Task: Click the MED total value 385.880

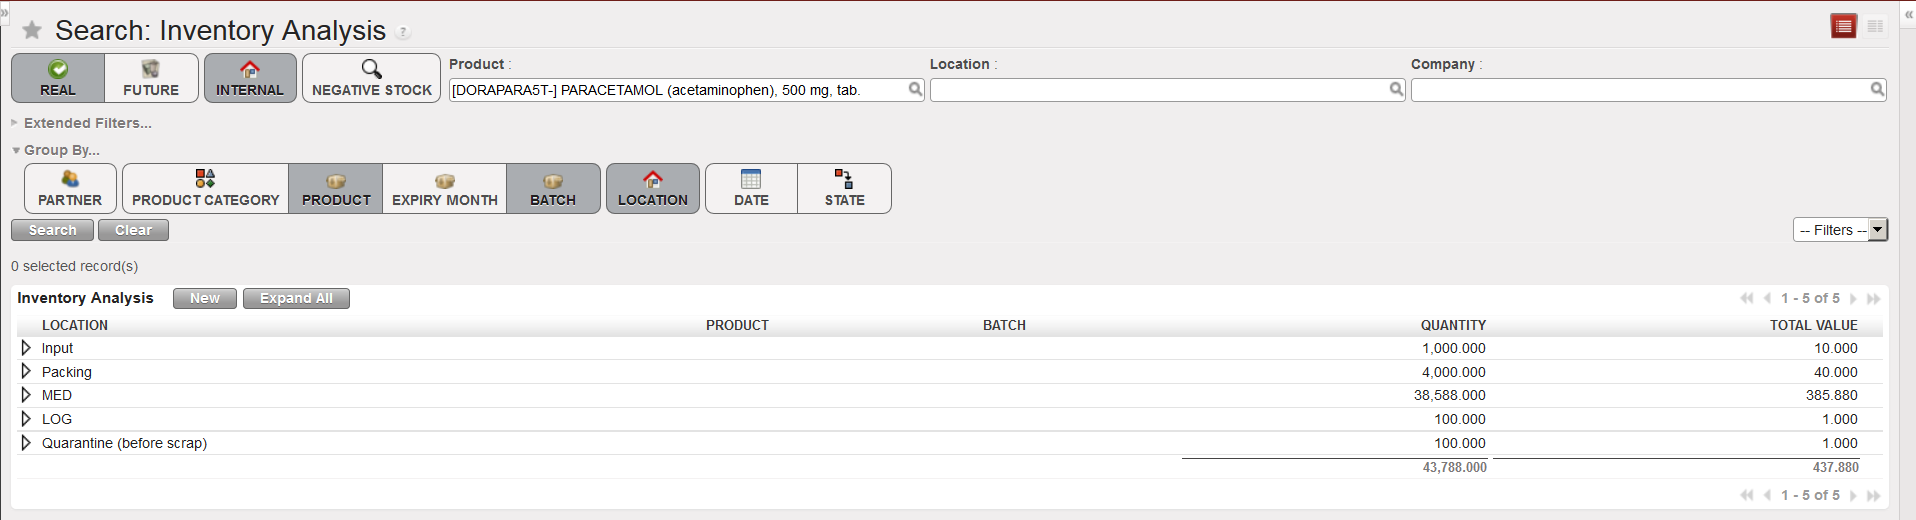Action: (x=1831, y=395)
